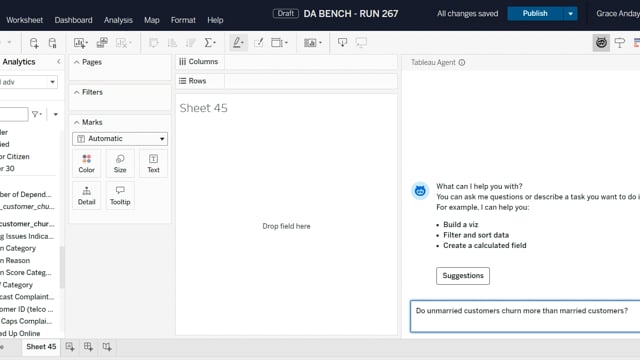640x360 pixels.
Task: Select the Sheet 45 tab
Action: pyautogui.click(x=41, y=347)
